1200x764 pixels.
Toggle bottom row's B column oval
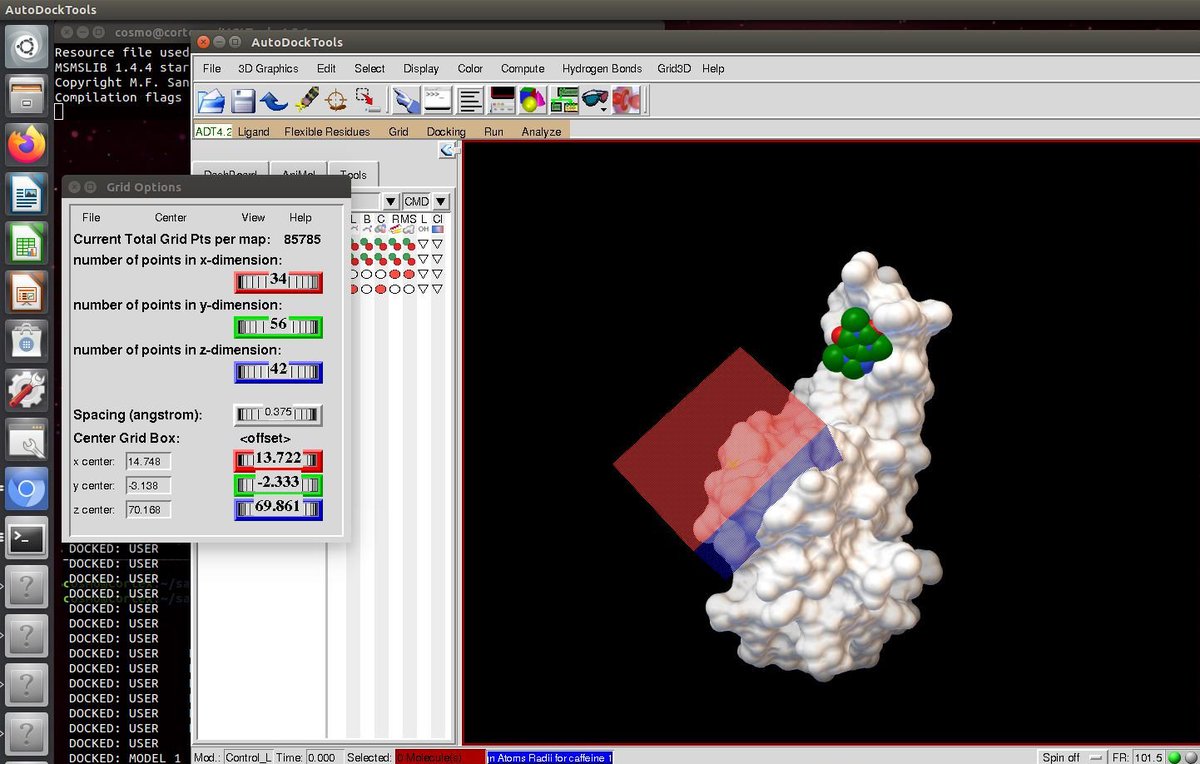pos(367,289)
